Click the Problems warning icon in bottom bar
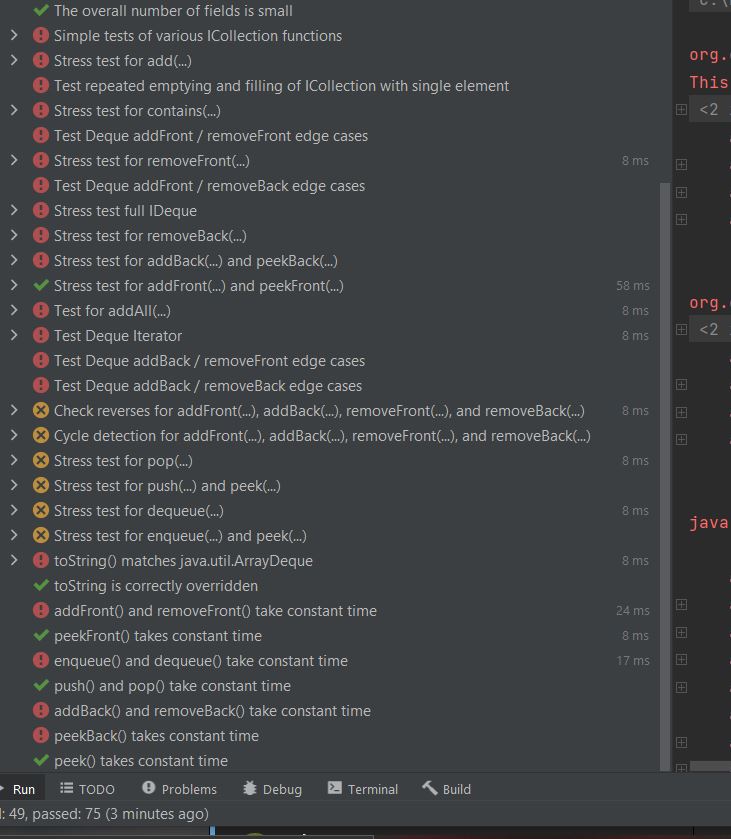 (149, 789)
